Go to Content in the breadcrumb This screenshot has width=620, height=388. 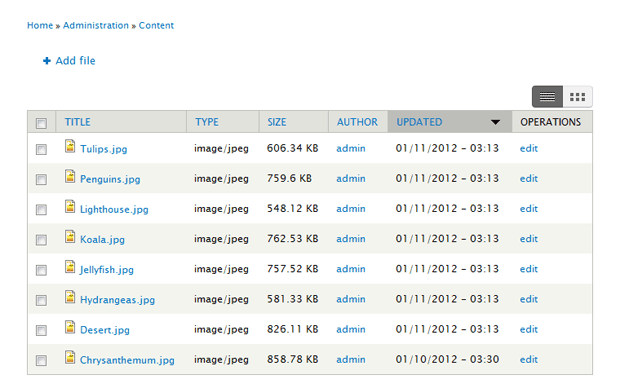click(x=156, y=25)
